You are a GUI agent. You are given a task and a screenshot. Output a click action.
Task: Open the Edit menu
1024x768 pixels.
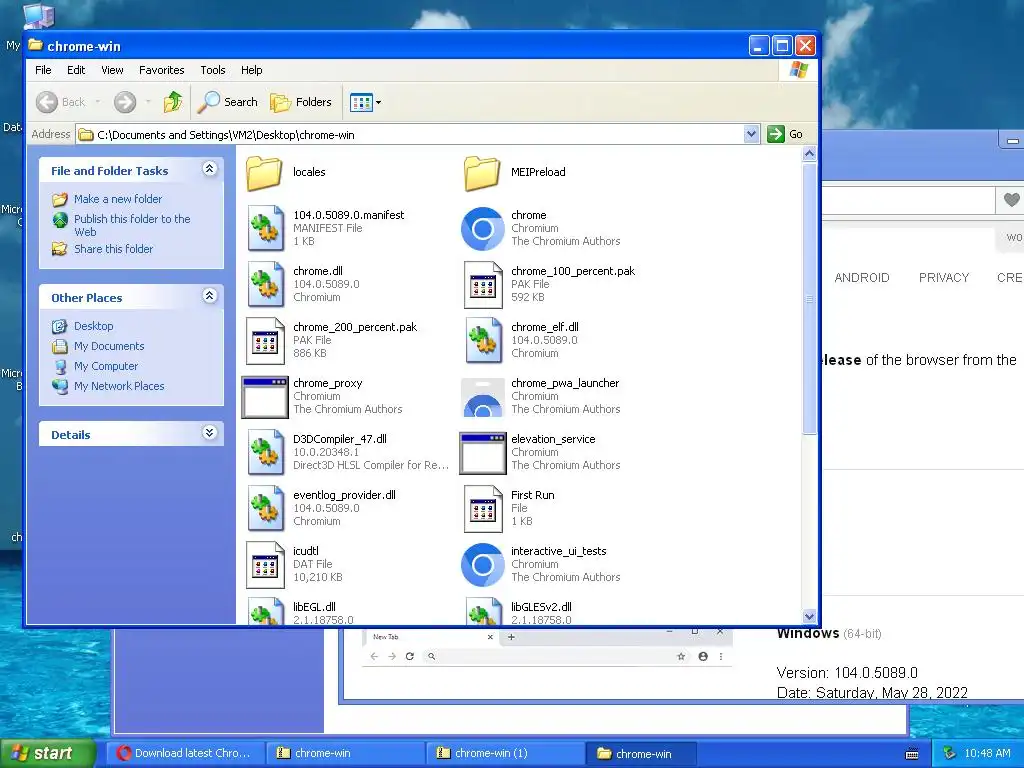(x=76, y=70)
